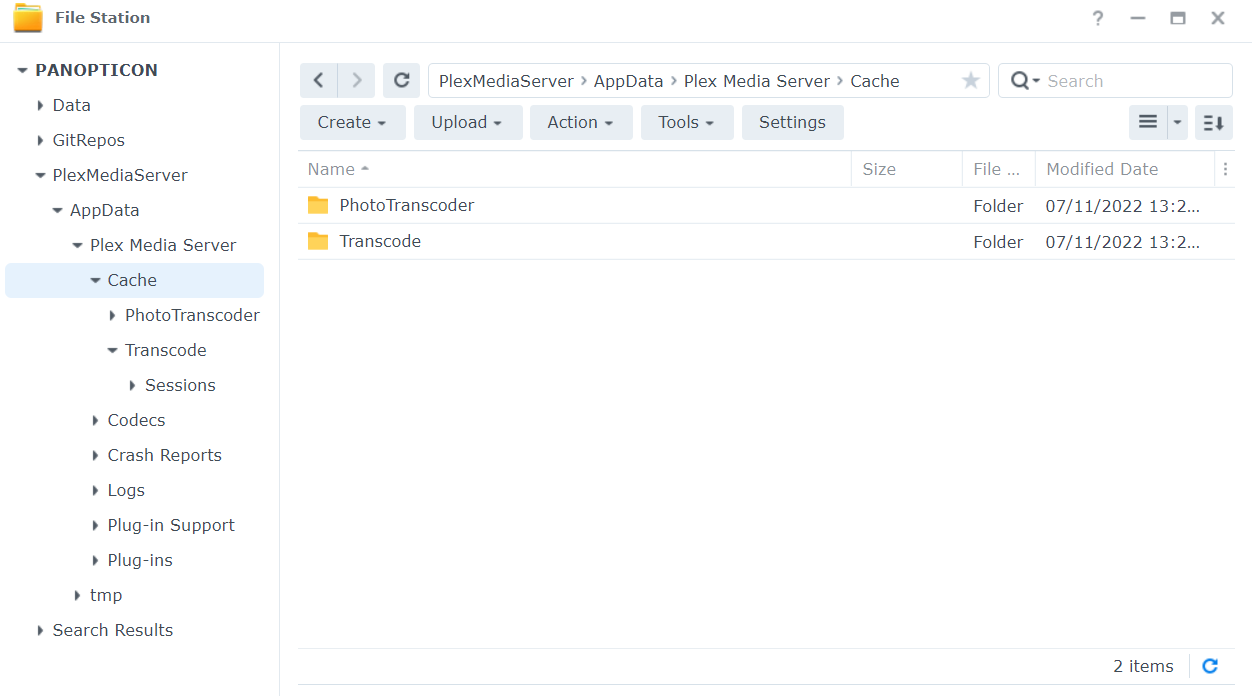This screenshot has width=1252, height=696.
Task: Expand the Sessions folder arrow
Action: 132,385
